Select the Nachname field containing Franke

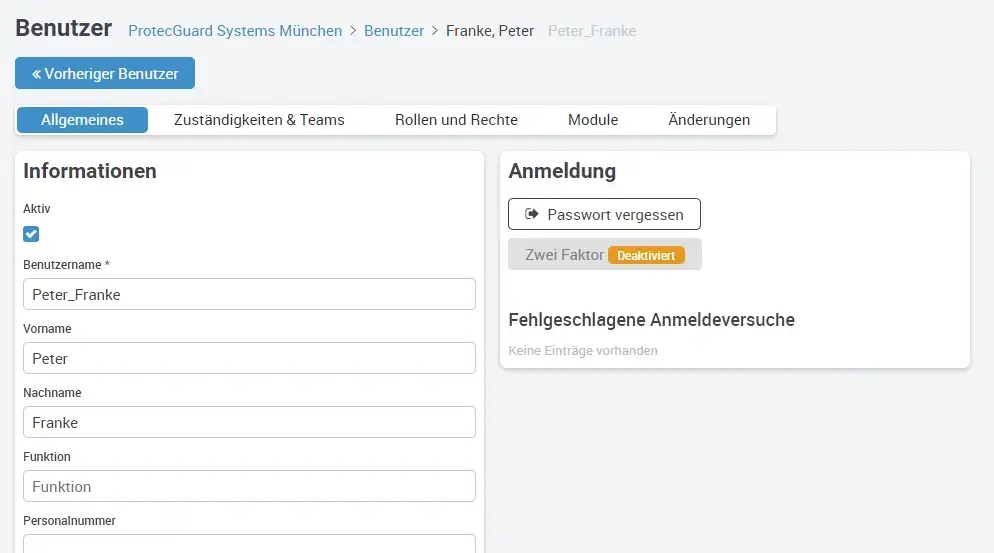[249, 422]
